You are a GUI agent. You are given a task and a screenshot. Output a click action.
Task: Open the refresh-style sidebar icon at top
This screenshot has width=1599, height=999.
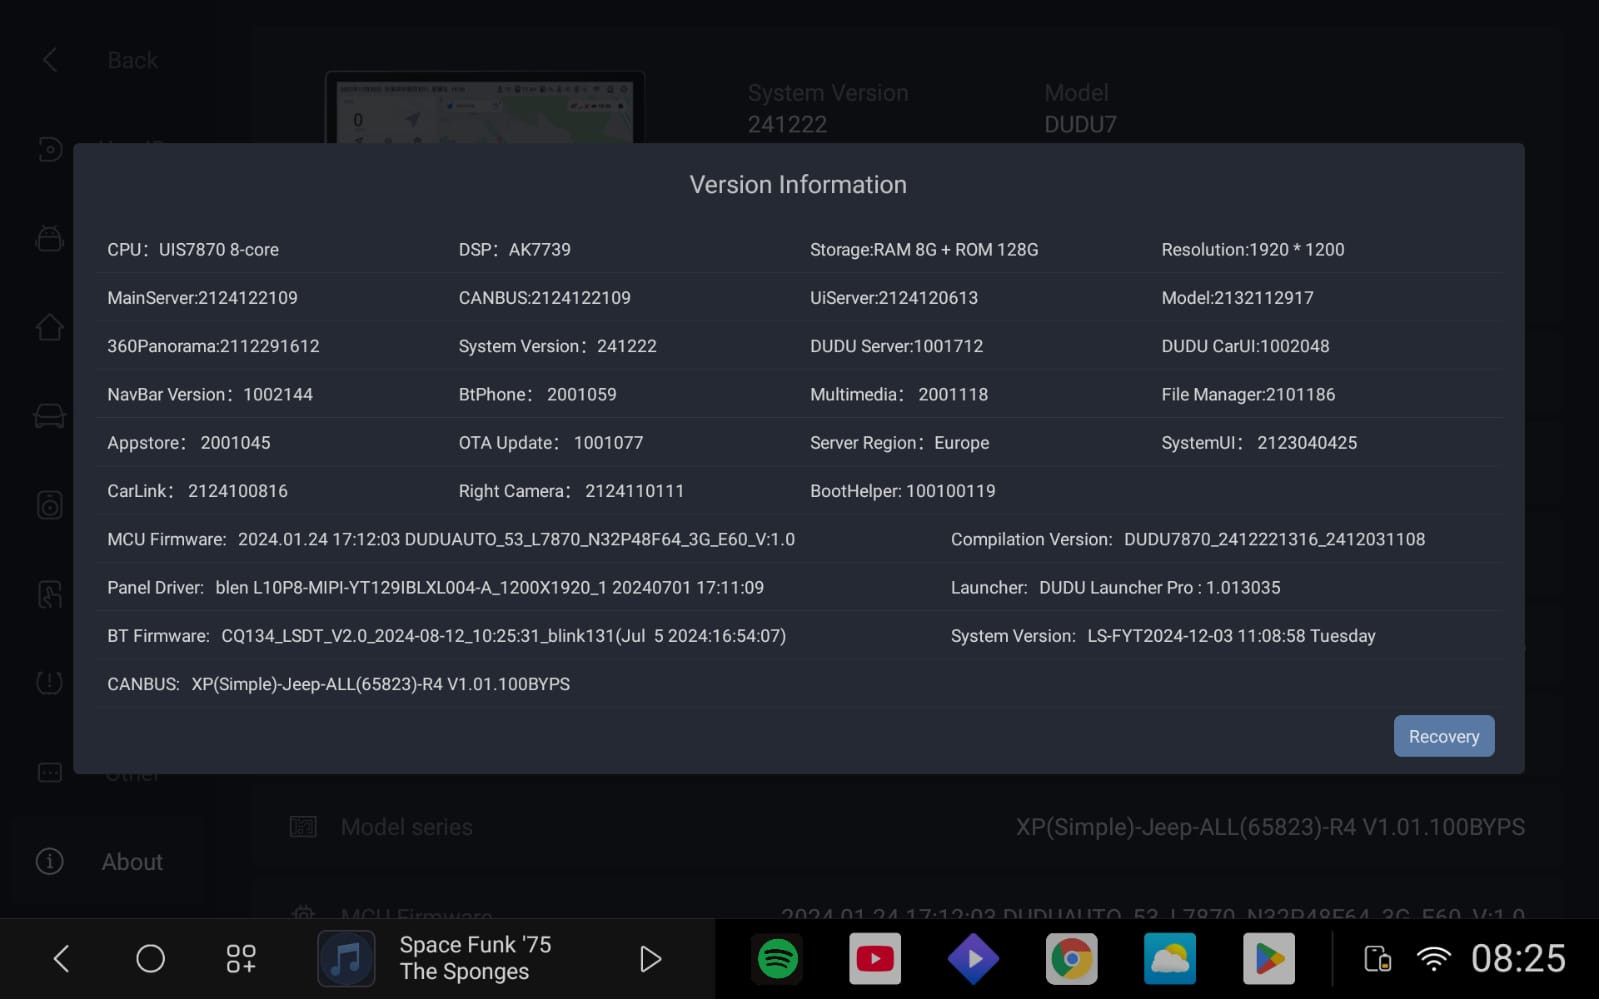[x=49, y=149]
